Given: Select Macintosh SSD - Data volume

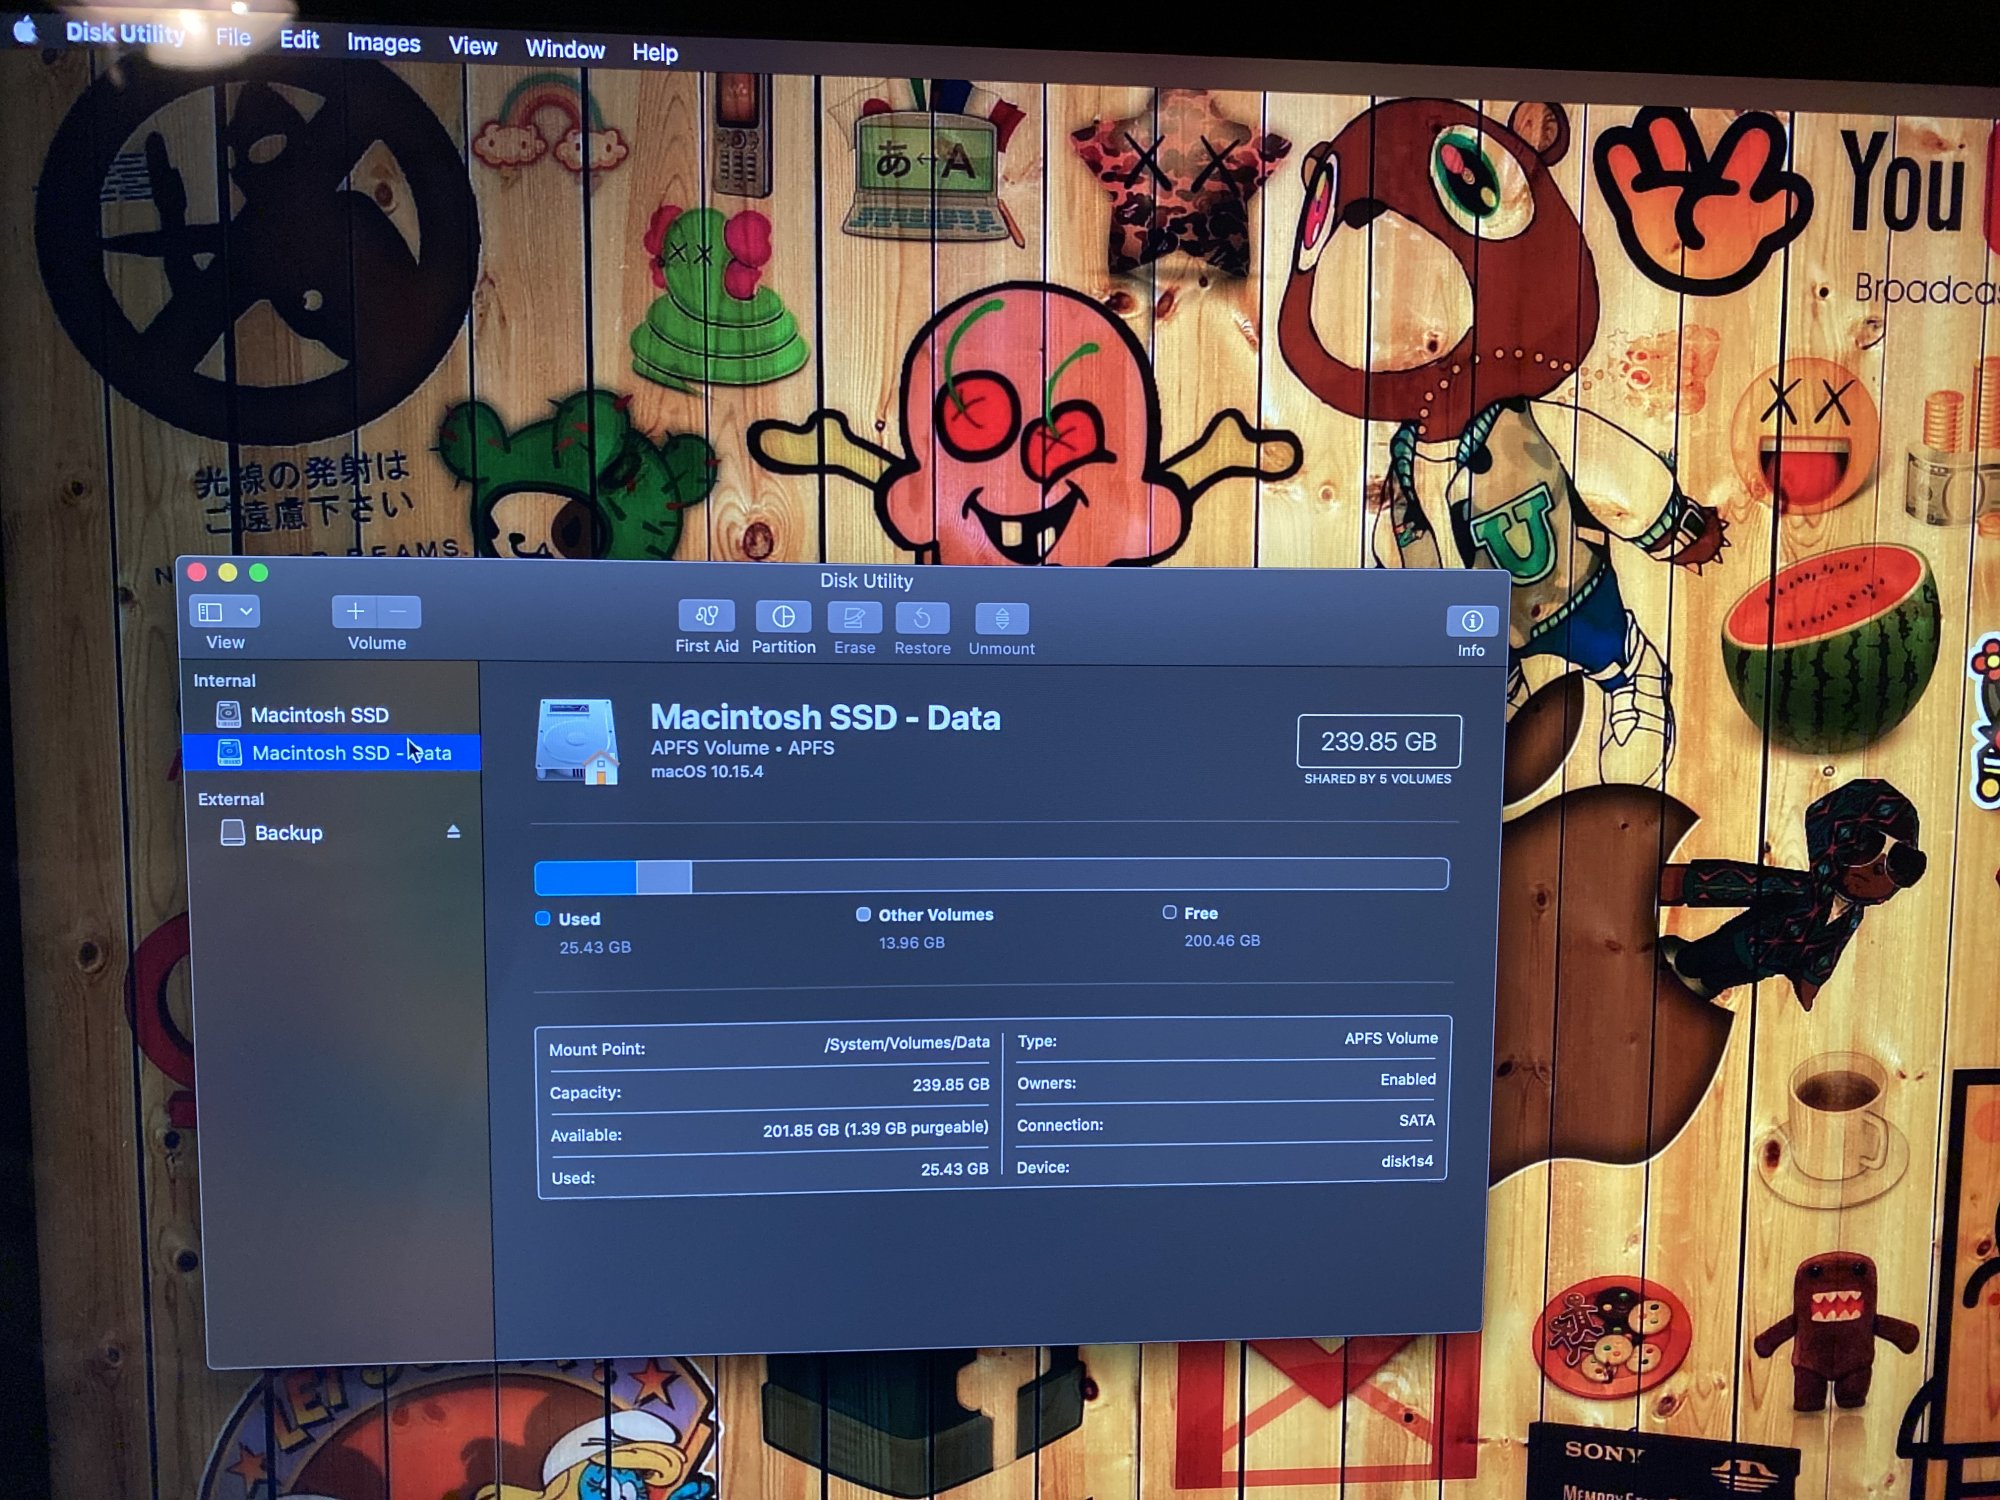Looking at the screenshot, I should point(332,752).
